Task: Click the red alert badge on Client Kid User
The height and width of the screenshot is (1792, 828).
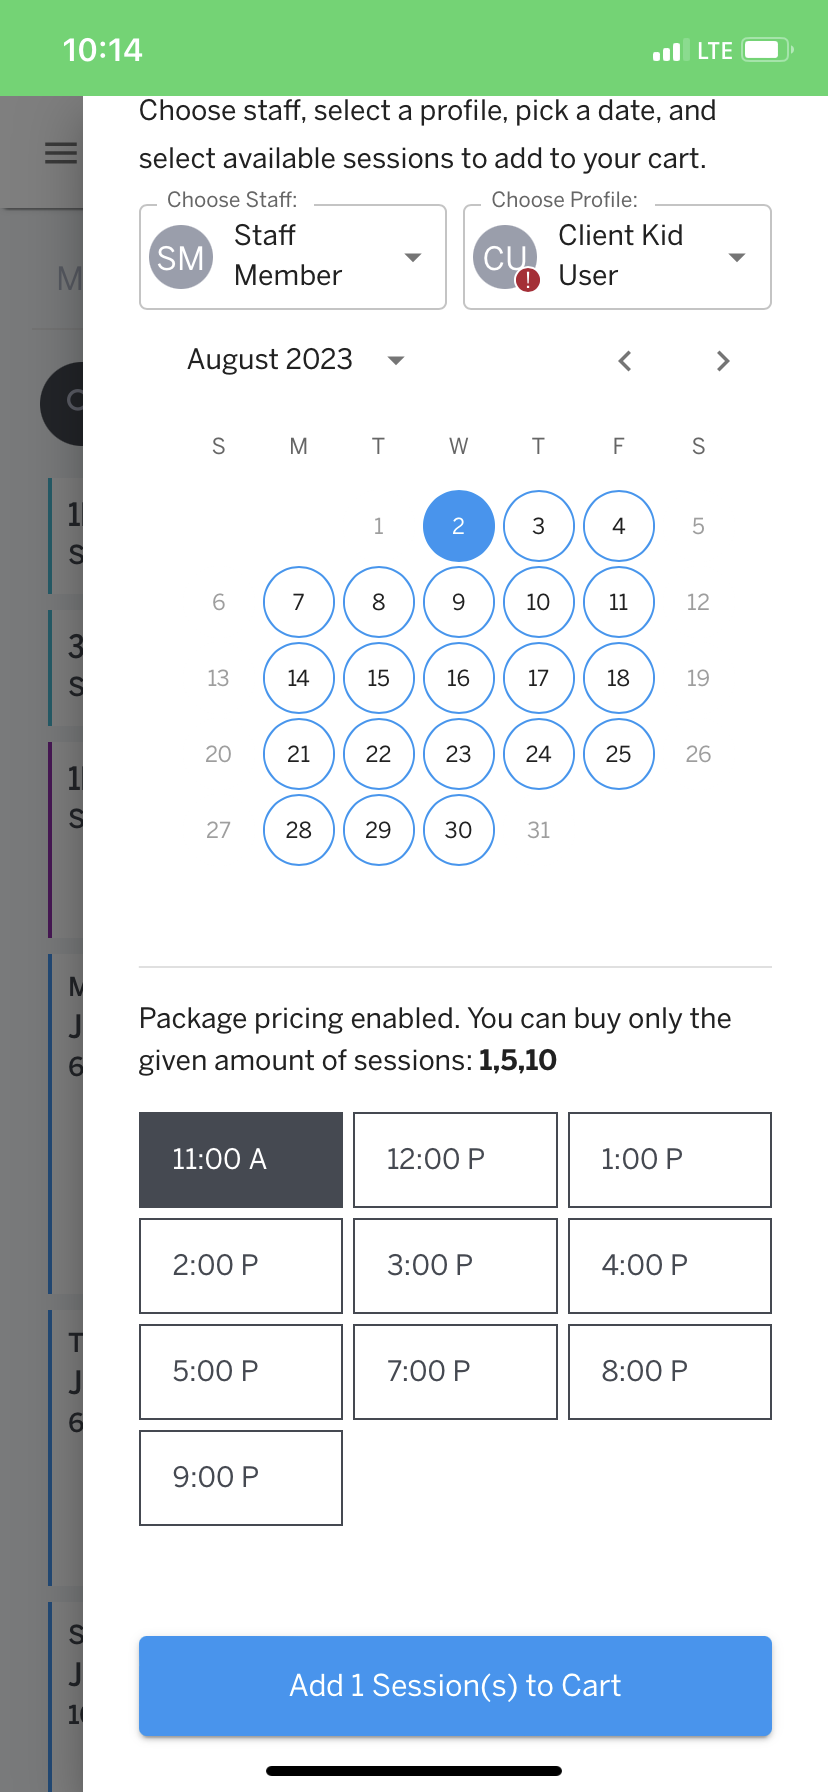Action: tap(528, 276)
